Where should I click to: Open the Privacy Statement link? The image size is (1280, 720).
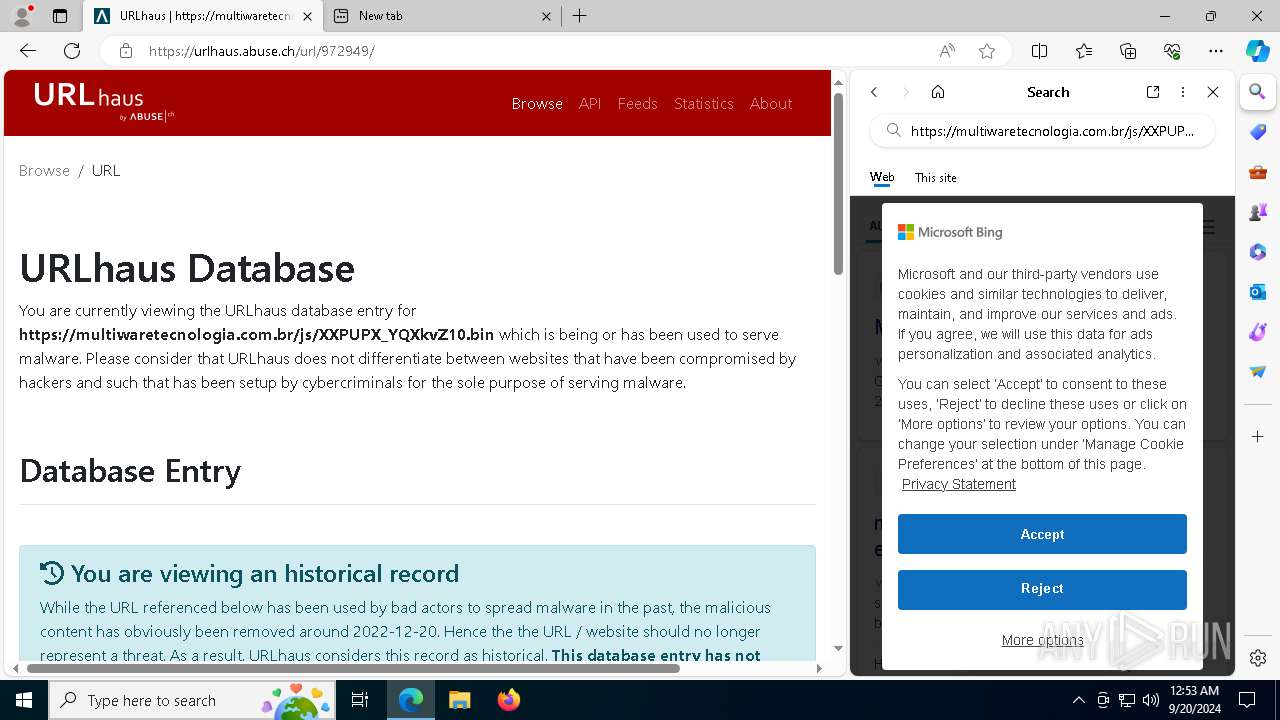click(958, 484)
